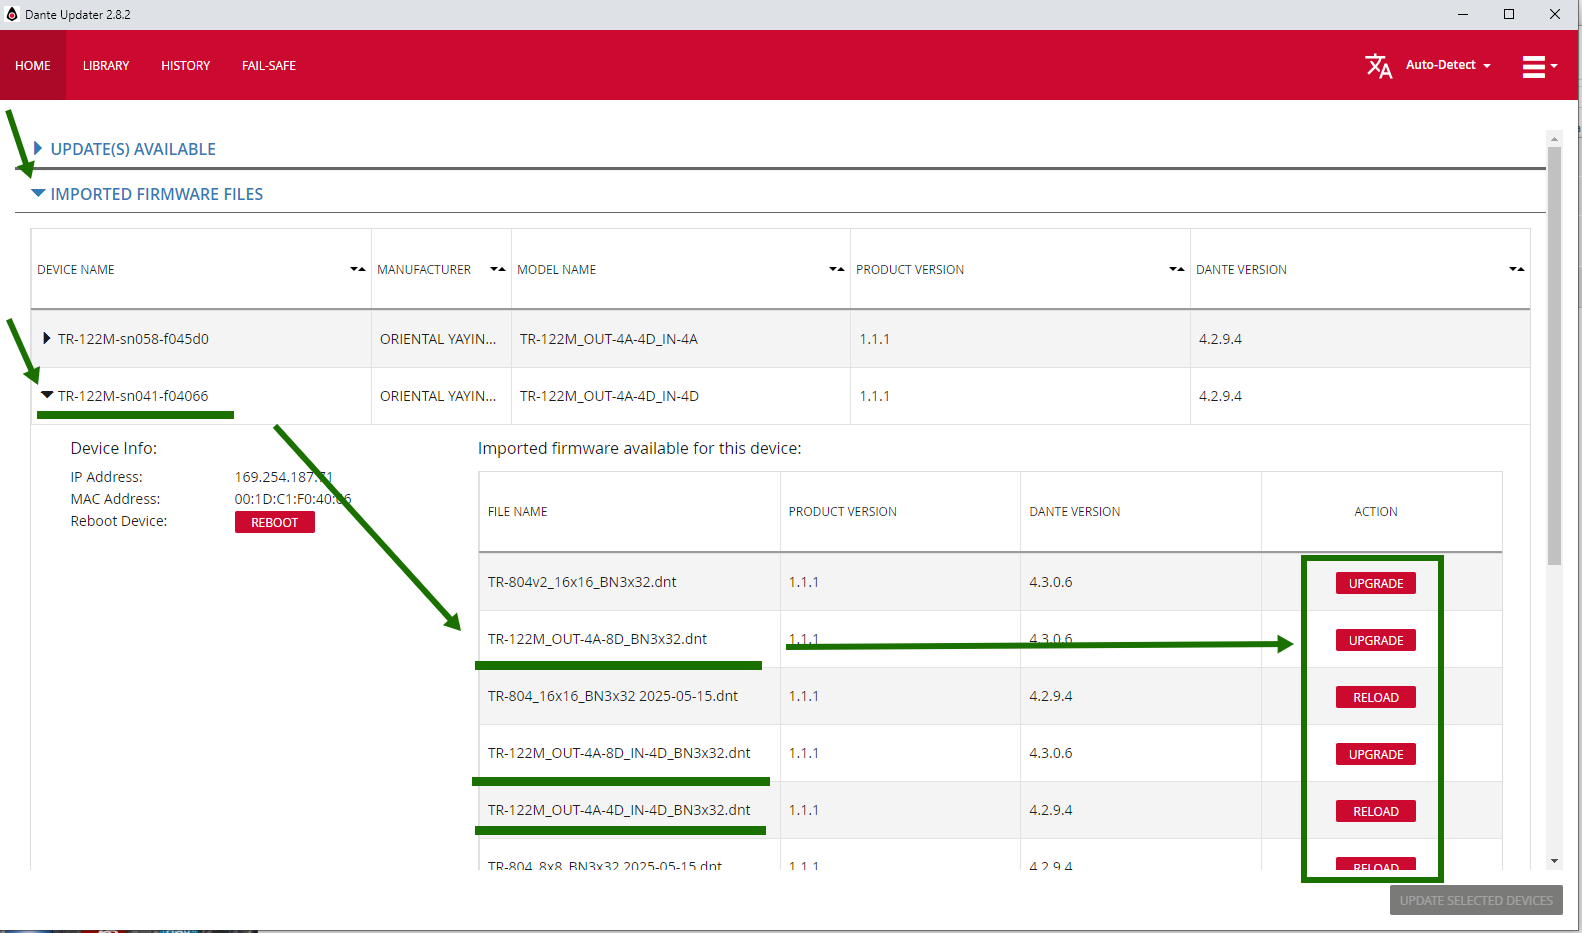Image resolution: width=1582 pixels, height=933 pixels.
Task: Sort by Model Name column arrows
Action: coord(836,270)
